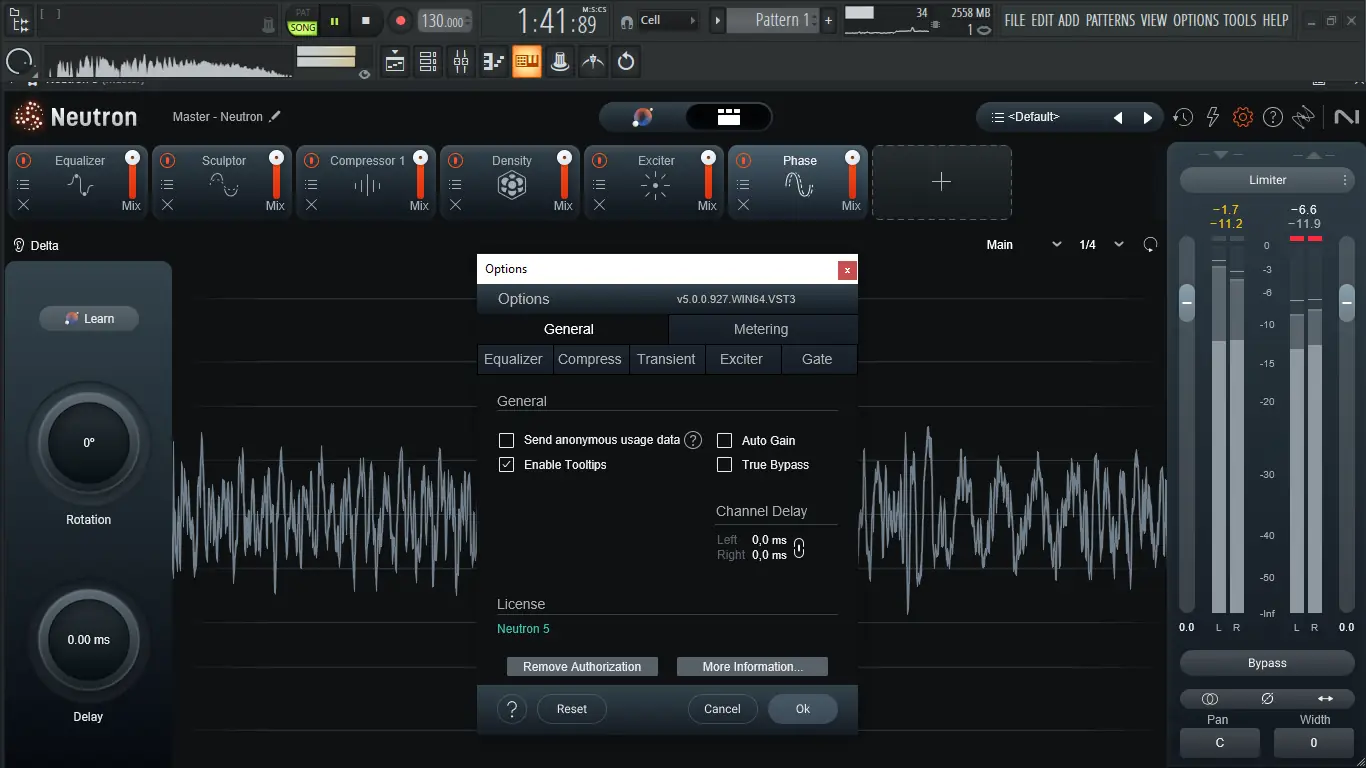Click the Remove Authorization button
The image size is (1366, 768).
tap(582, 667)
